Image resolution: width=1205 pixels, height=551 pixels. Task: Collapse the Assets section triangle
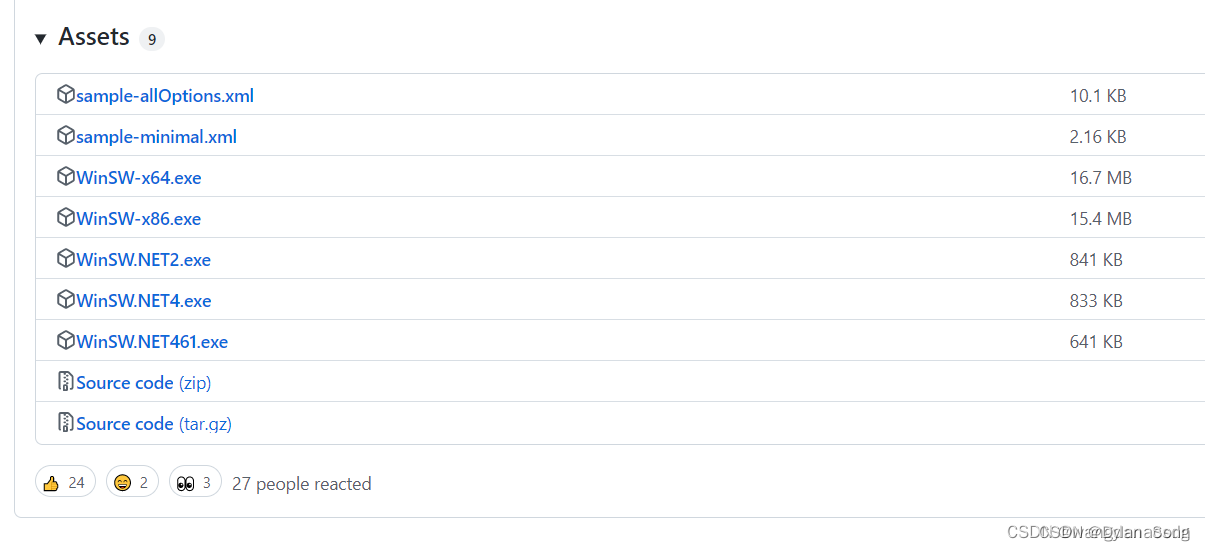[x=41, y=39]
